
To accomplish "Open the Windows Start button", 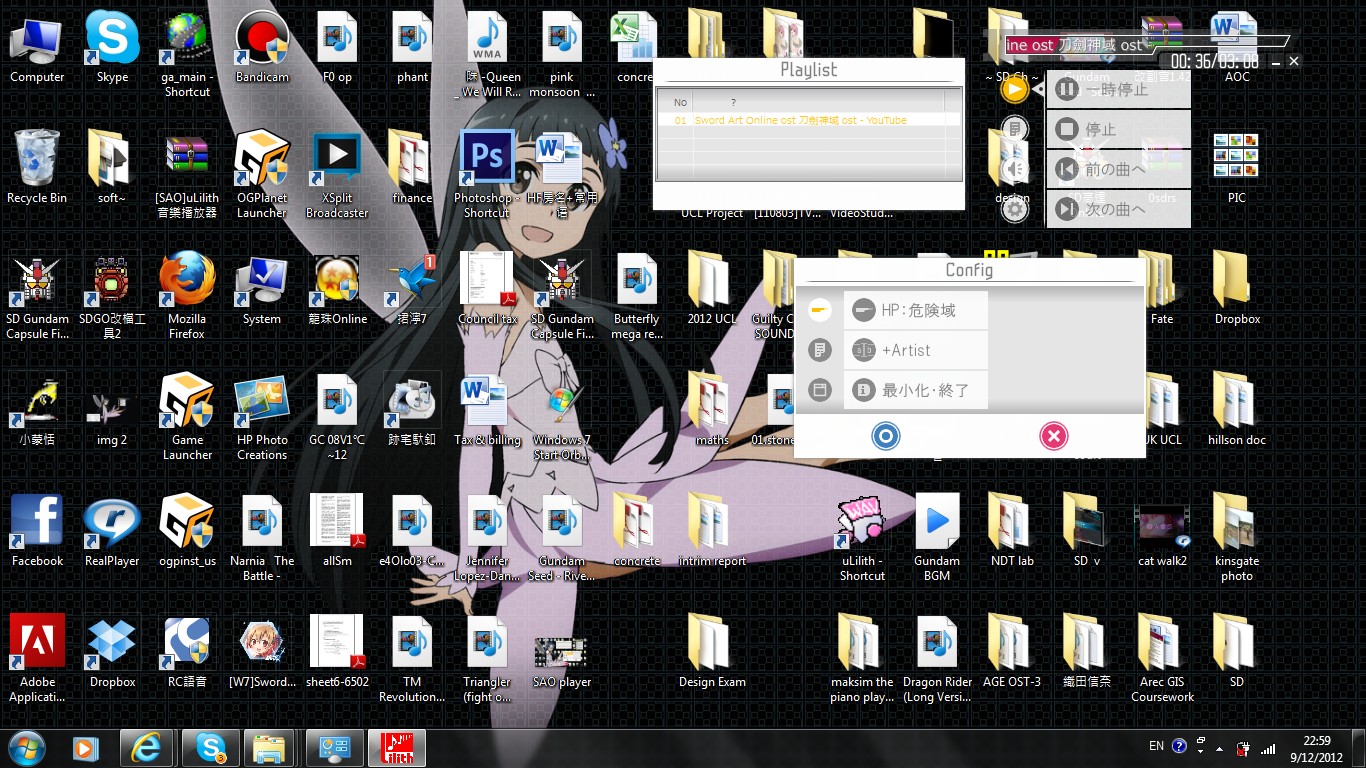I will (28, 747).
